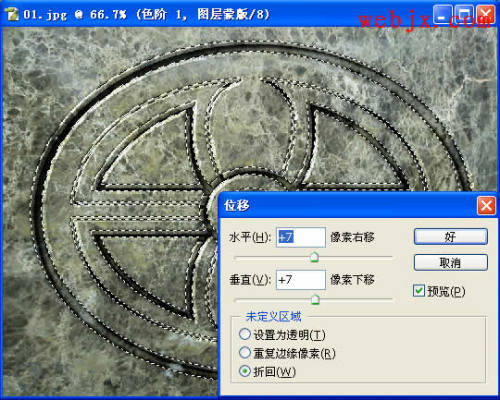The image size is (500, 400).
Task: Close the 位移 dialog with red X
Action: (486, 206)
